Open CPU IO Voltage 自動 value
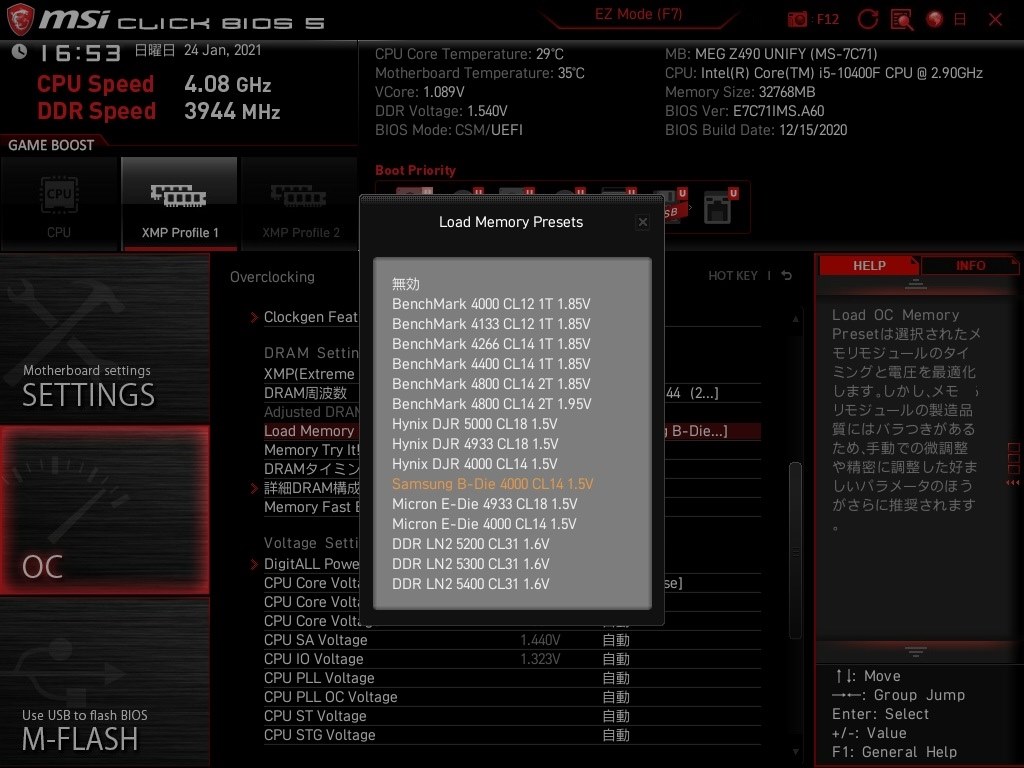The image size is (1024, 768). [x=616, y=659]
